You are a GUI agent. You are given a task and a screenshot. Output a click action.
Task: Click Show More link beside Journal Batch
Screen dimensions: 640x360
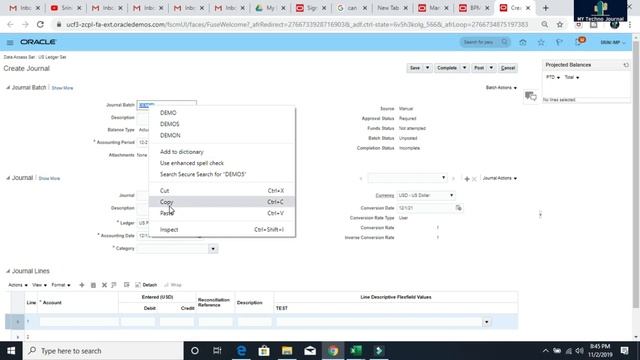tap(62, 88)
